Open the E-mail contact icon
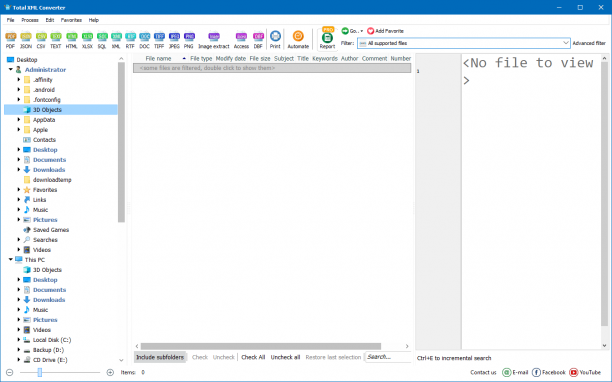 [506, 372]
